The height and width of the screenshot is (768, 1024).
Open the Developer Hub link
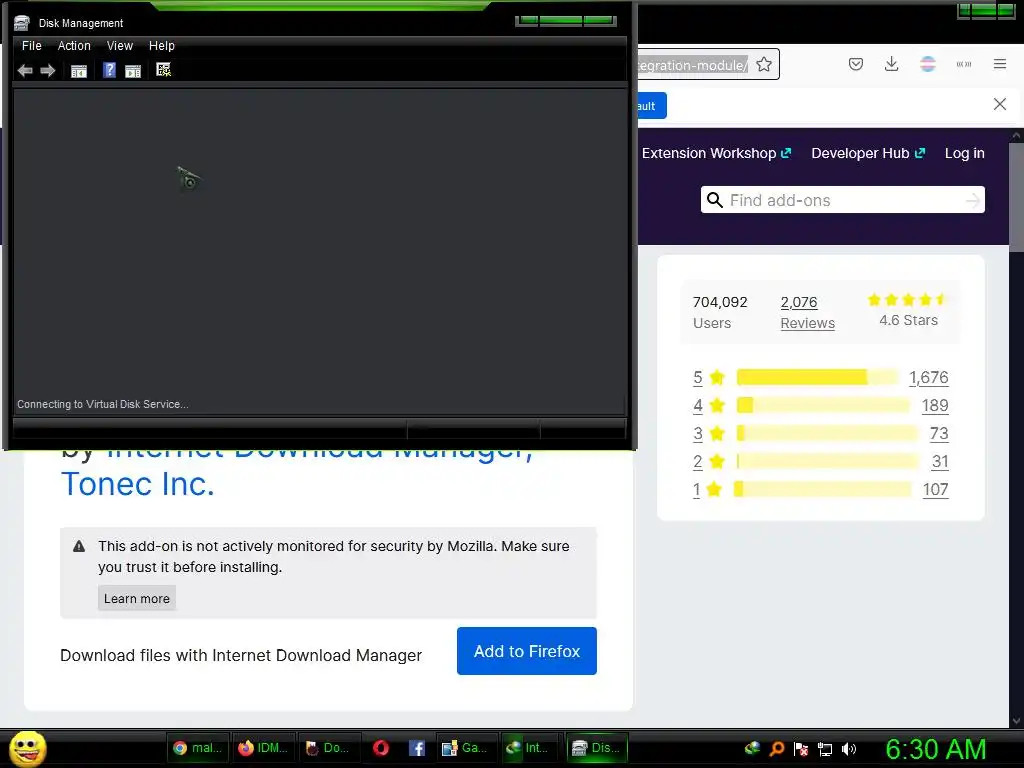[868, 153]
